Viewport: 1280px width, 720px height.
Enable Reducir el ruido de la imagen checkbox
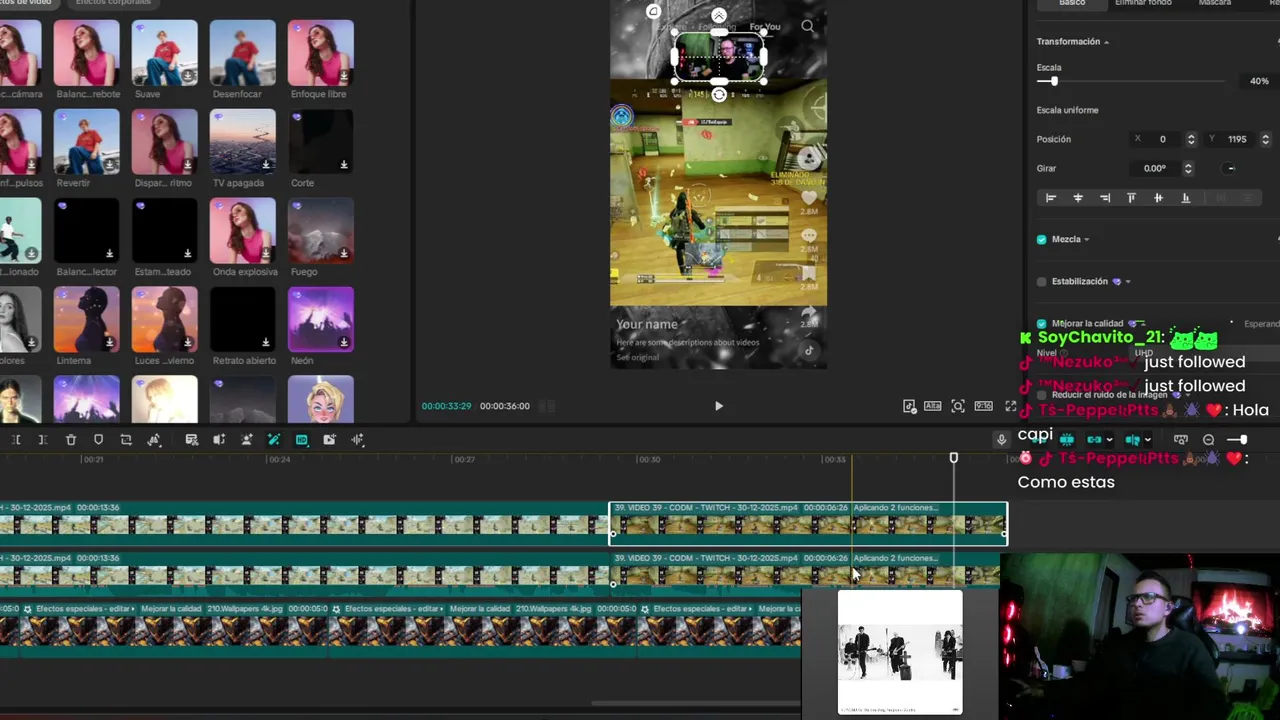(1042, 395)
